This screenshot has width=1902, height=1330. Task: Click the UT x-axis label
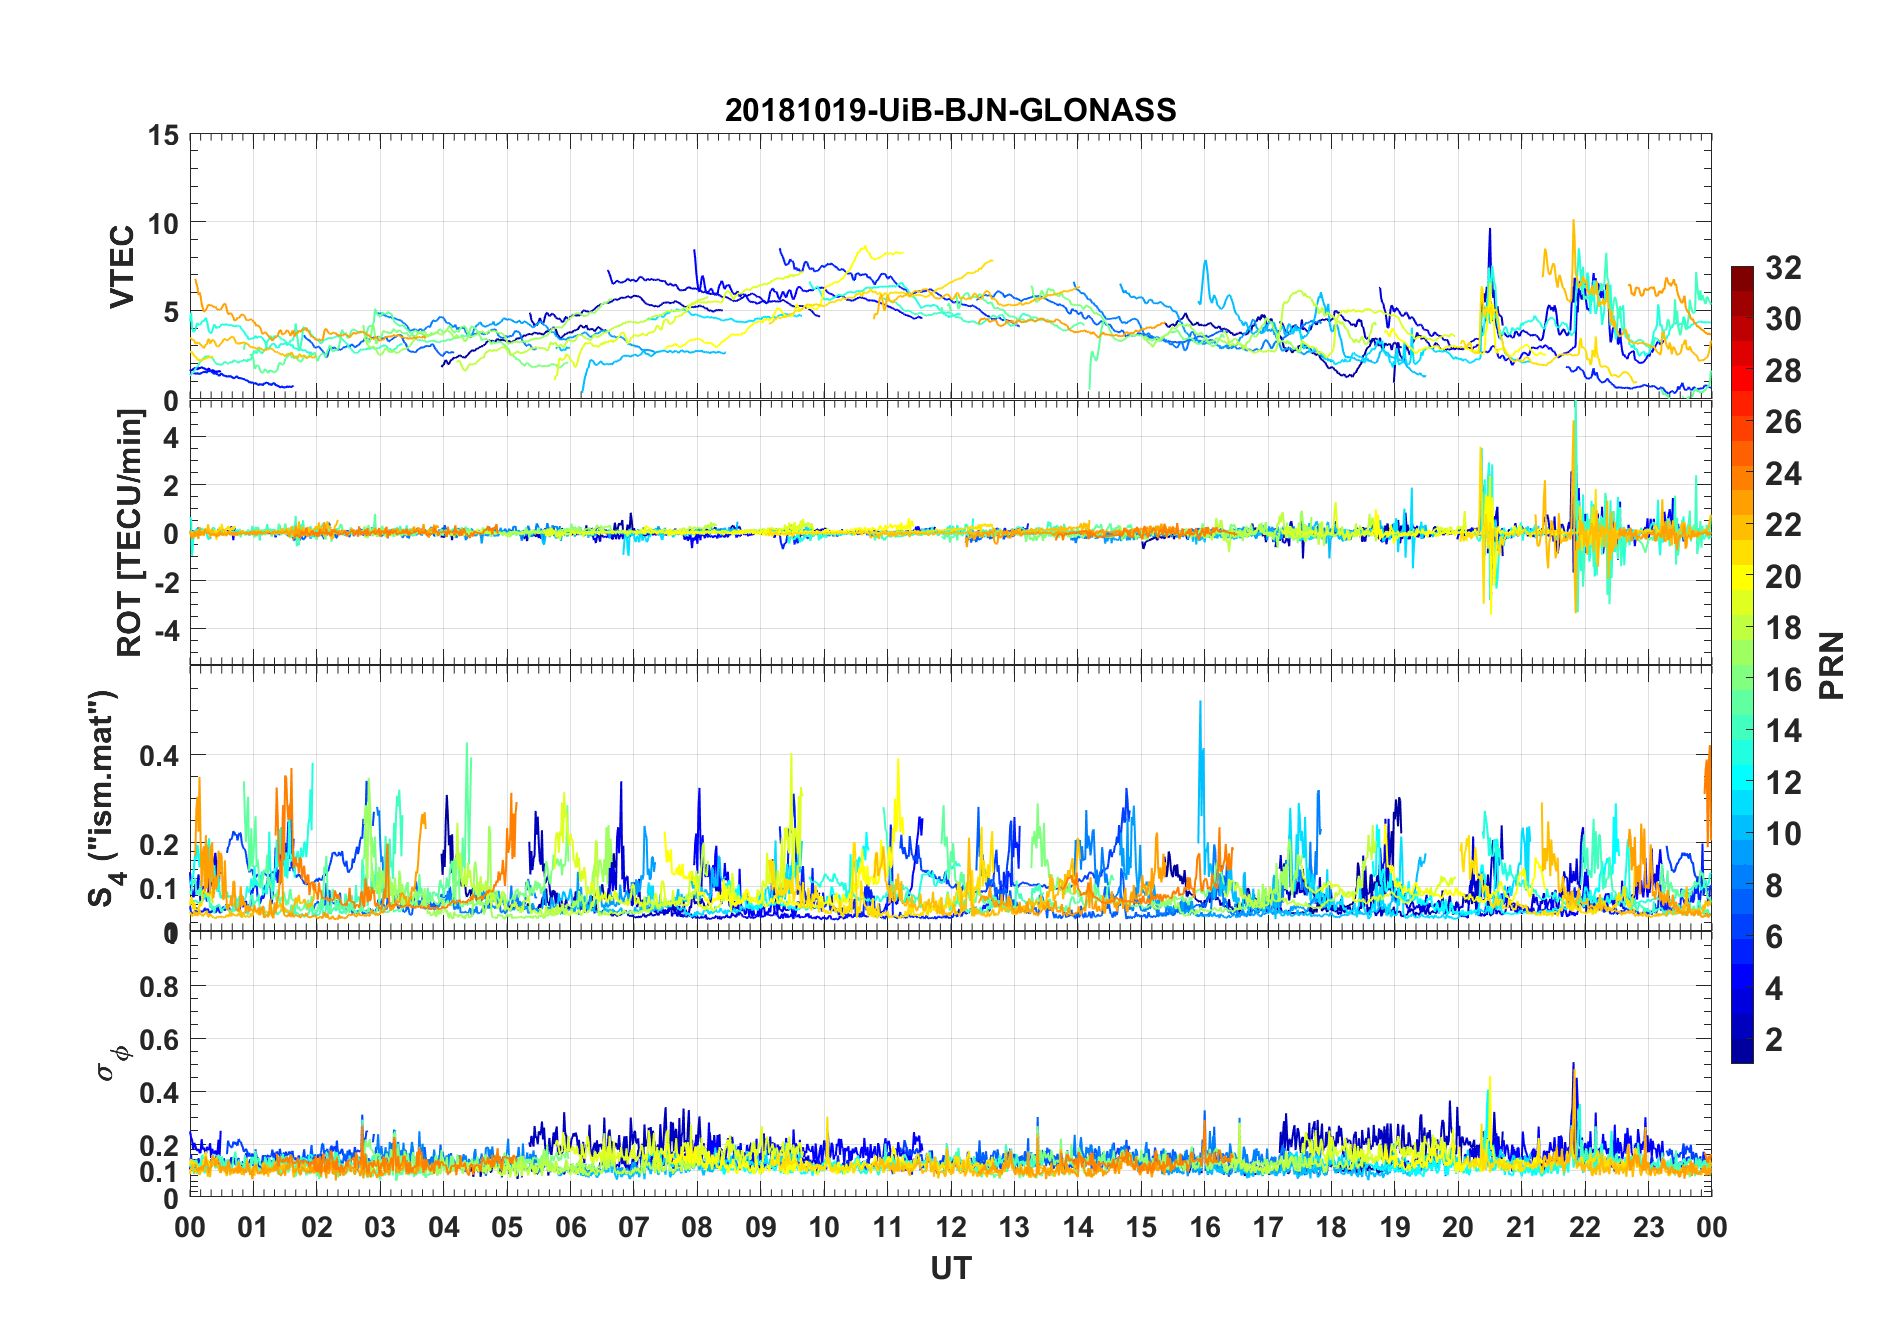pos(950,1268)
